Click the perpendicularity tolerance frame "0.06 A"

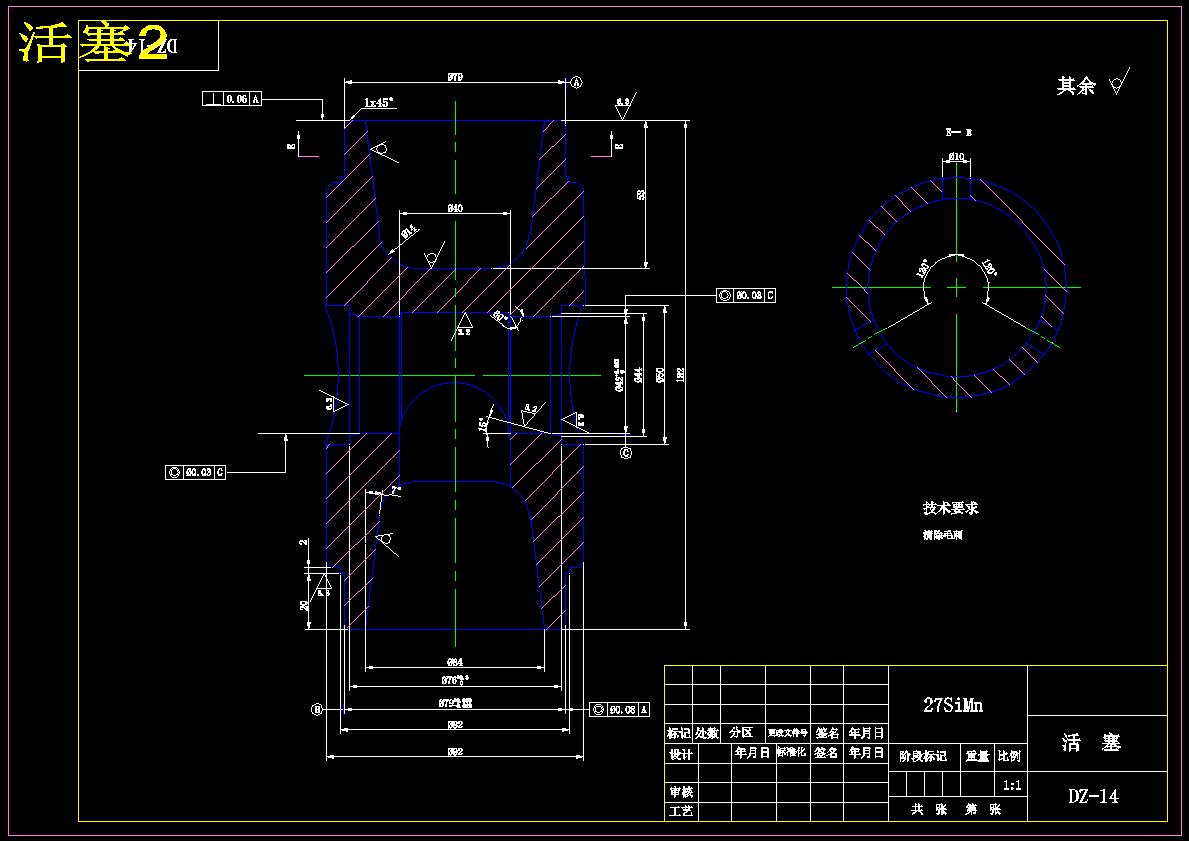point(232,99)
